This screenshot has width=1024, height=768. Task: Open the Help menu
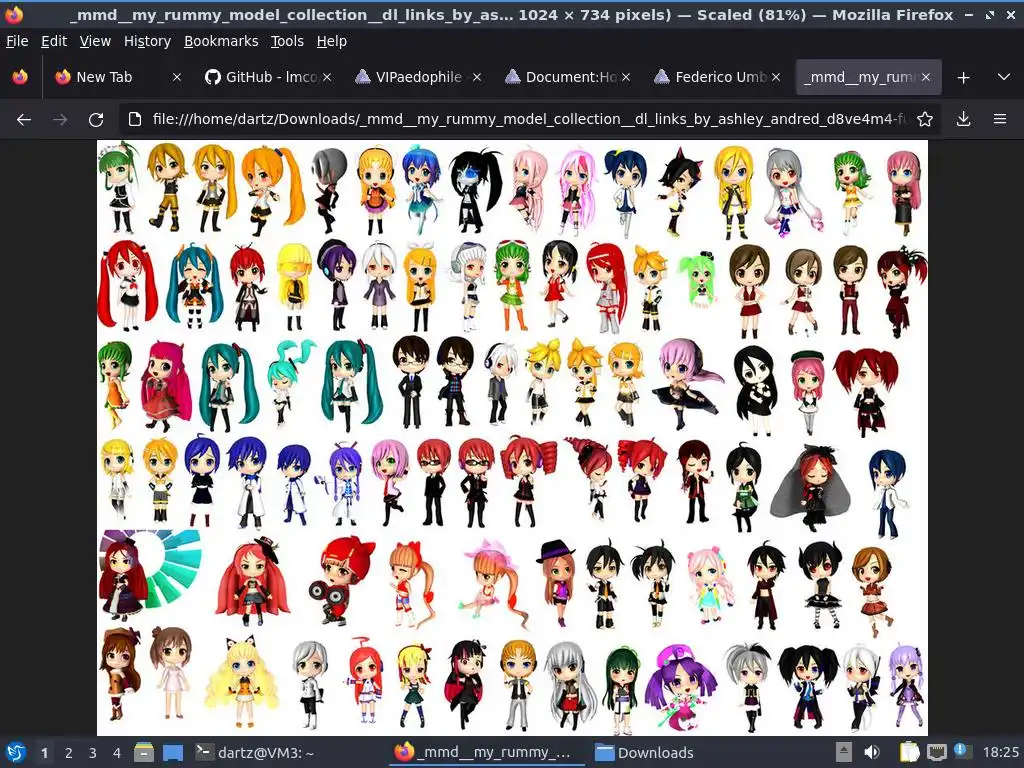[332, 41]
